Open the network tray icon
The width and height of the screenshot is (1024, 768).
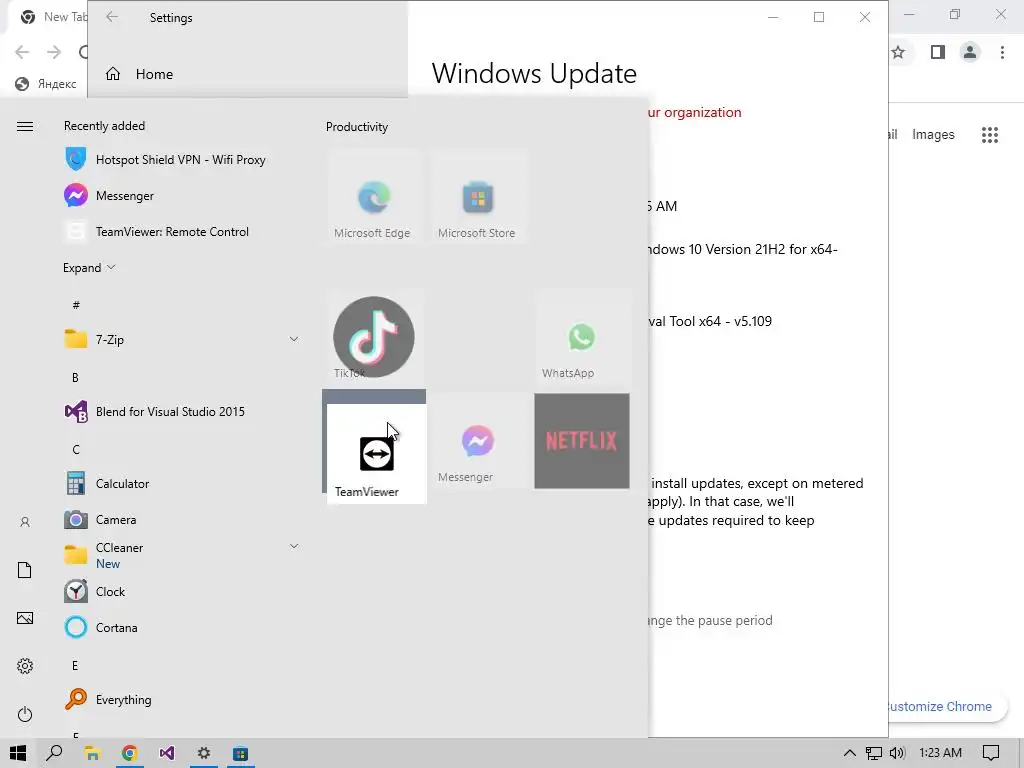pos(874,753)
